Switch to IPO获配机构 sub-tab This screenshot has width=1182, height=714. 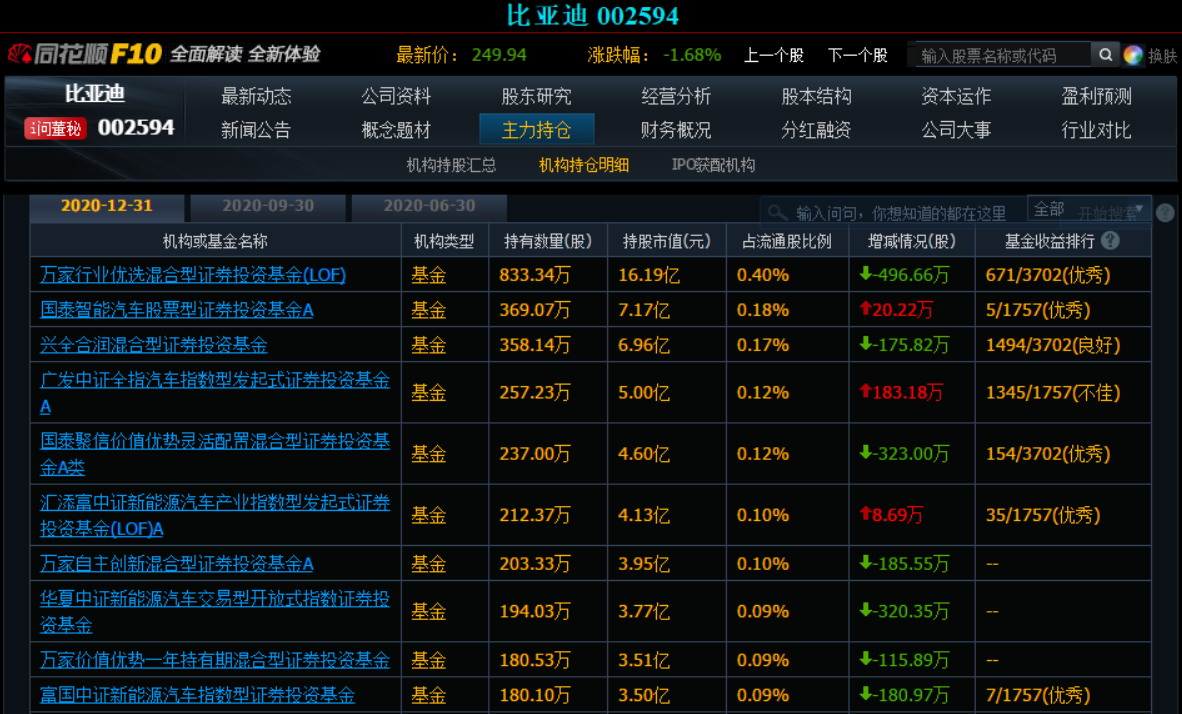[x=713, y=164]
